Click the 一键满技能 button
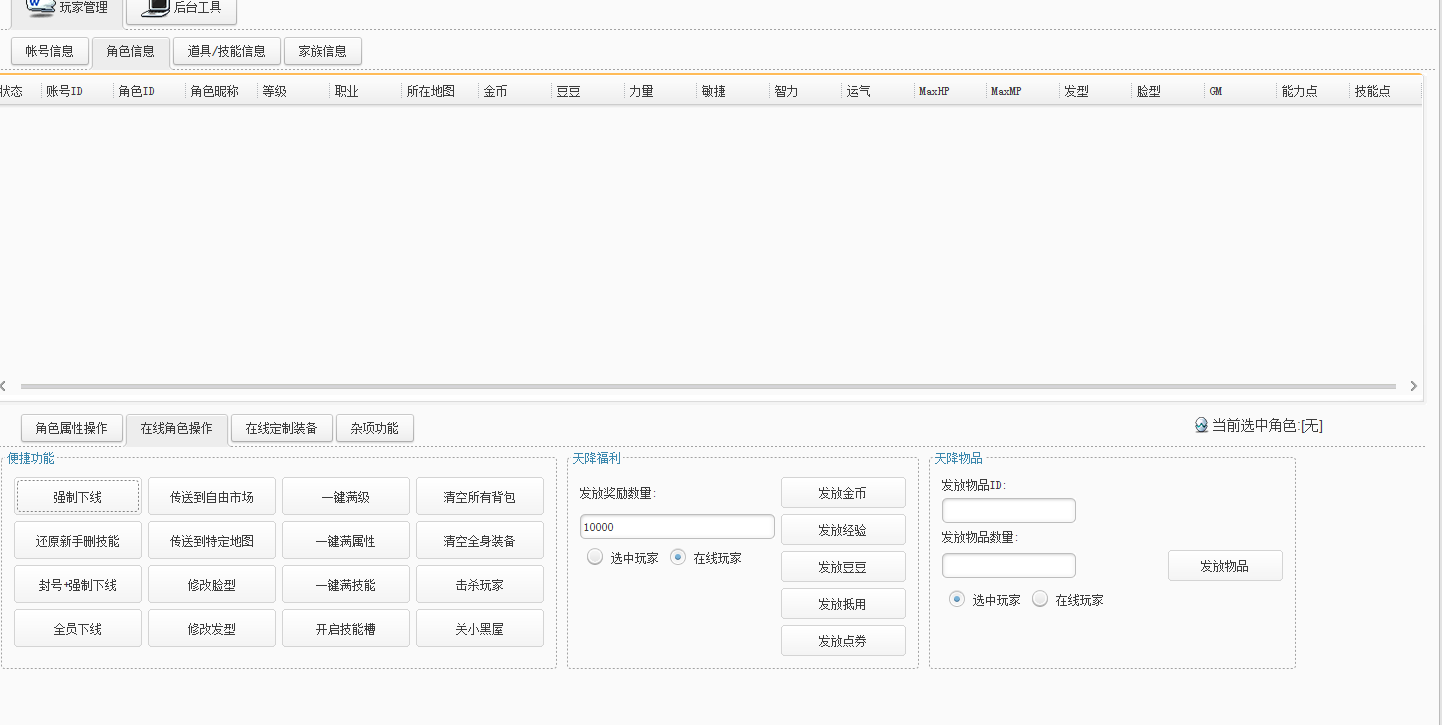 coord(346,585)
